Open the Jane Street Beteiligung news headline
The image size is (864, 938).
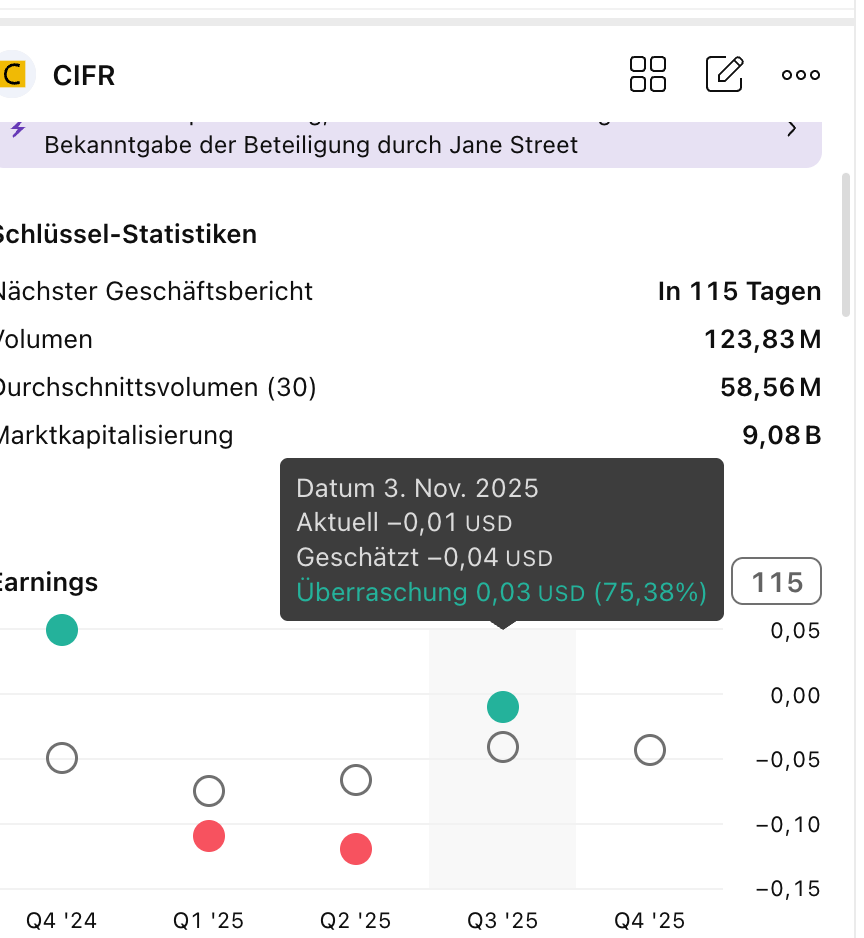(x=311, y=145)
